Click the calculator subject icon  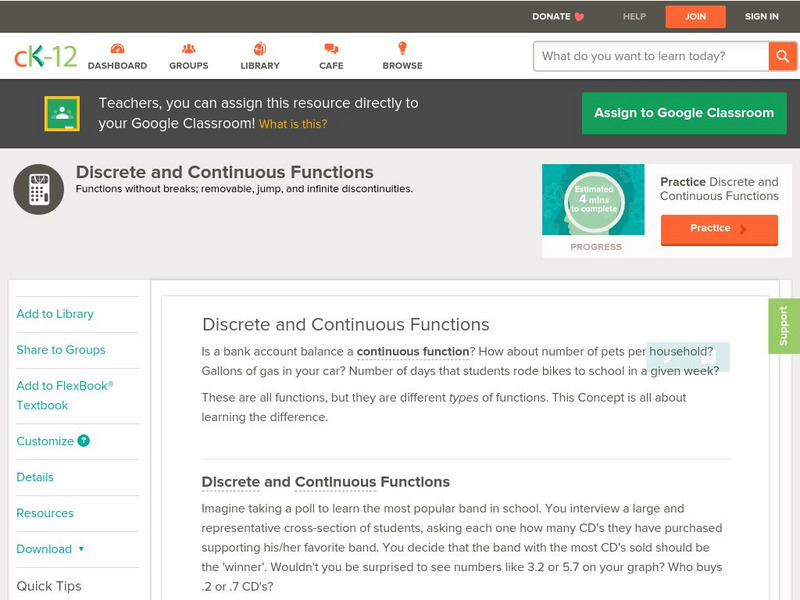(39, 189)
